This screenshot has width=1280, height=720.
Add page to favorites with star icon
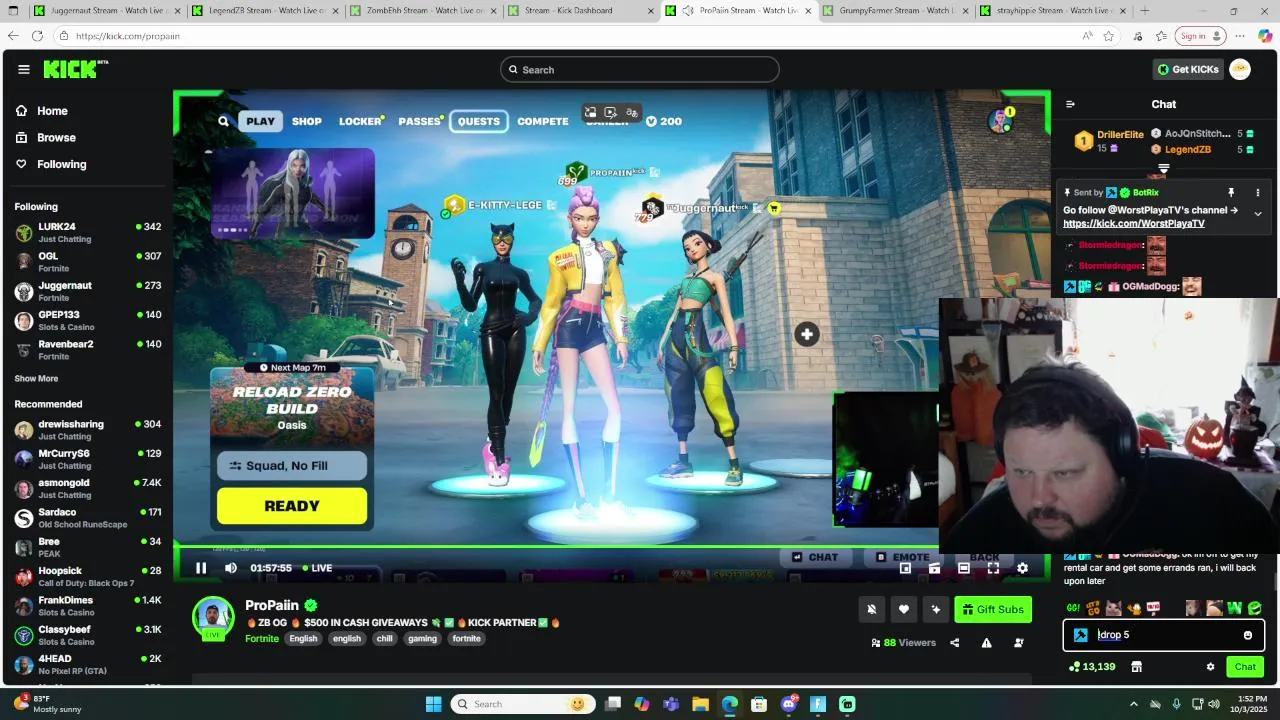point(1108,36)
